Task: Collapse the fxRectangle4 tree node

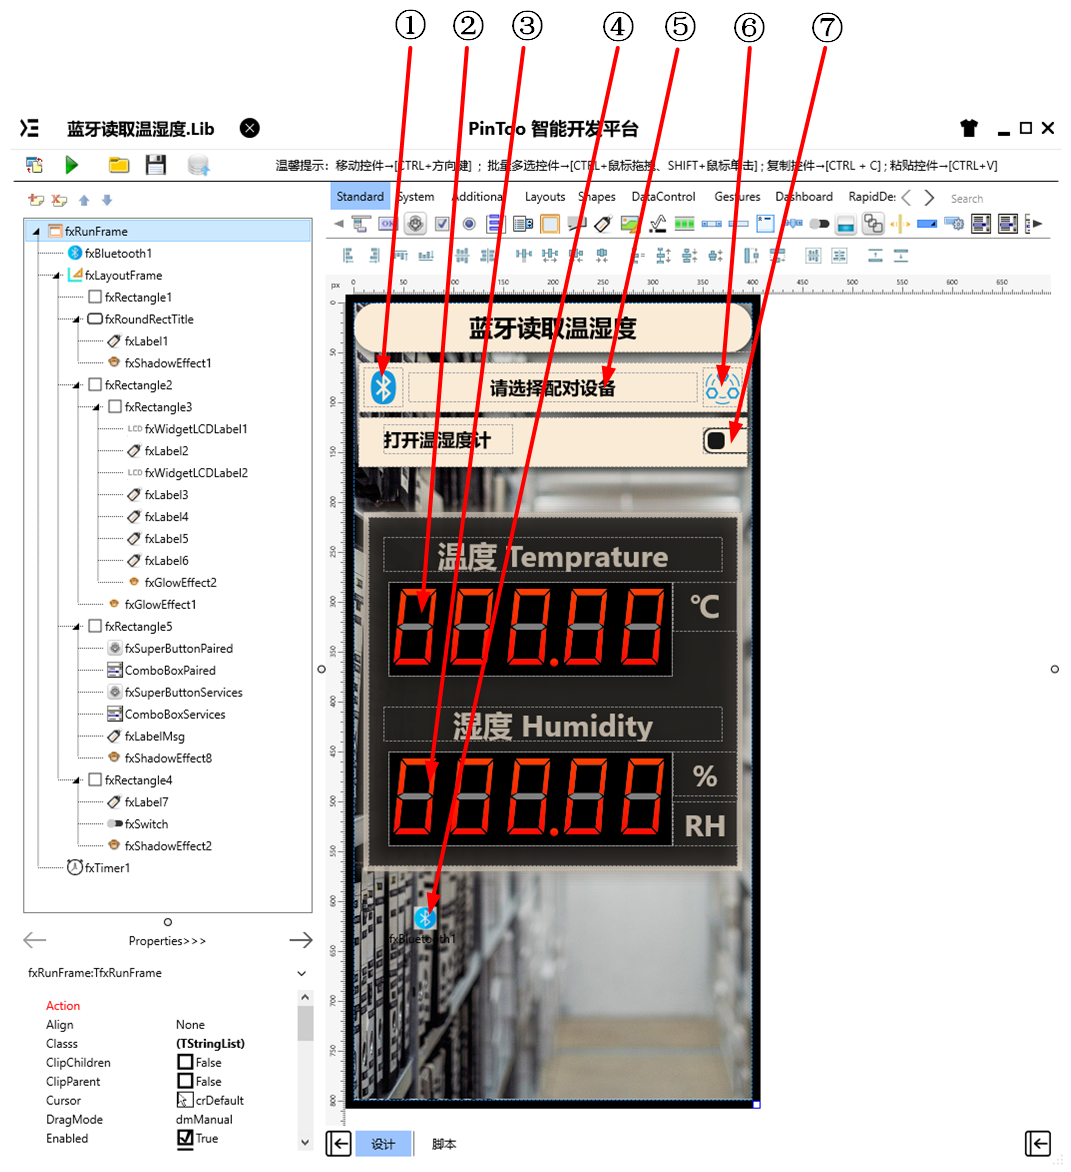Action: [x=75, y=781]
